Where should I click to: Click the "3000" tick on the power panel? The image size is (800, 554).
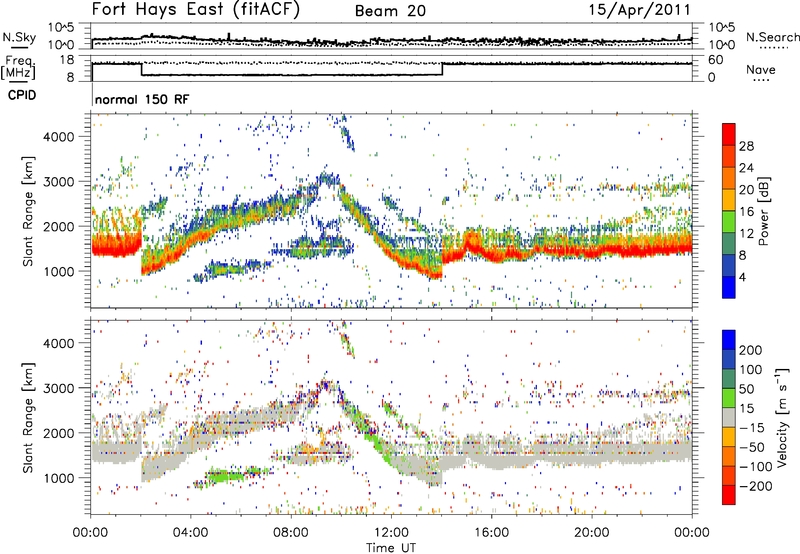pos(58,182)
